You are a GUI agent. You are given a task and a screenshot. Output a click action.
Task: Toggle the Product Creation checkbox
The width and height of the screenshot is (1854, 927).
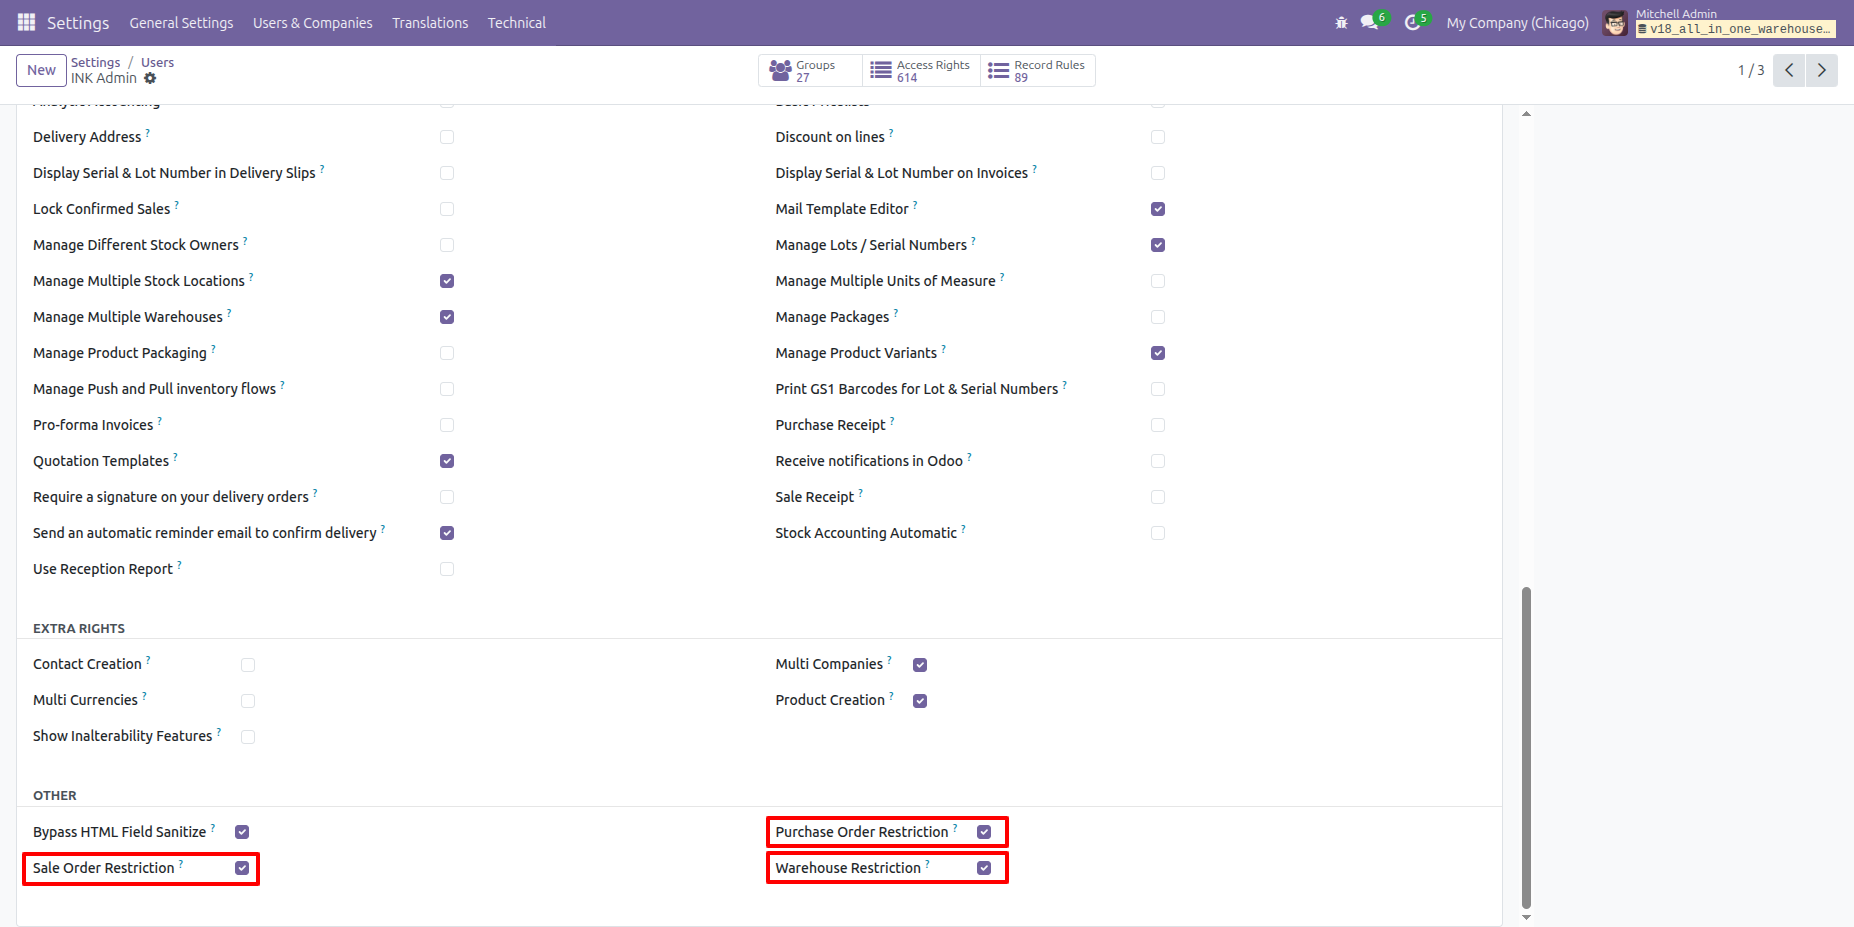coord(920,701)
